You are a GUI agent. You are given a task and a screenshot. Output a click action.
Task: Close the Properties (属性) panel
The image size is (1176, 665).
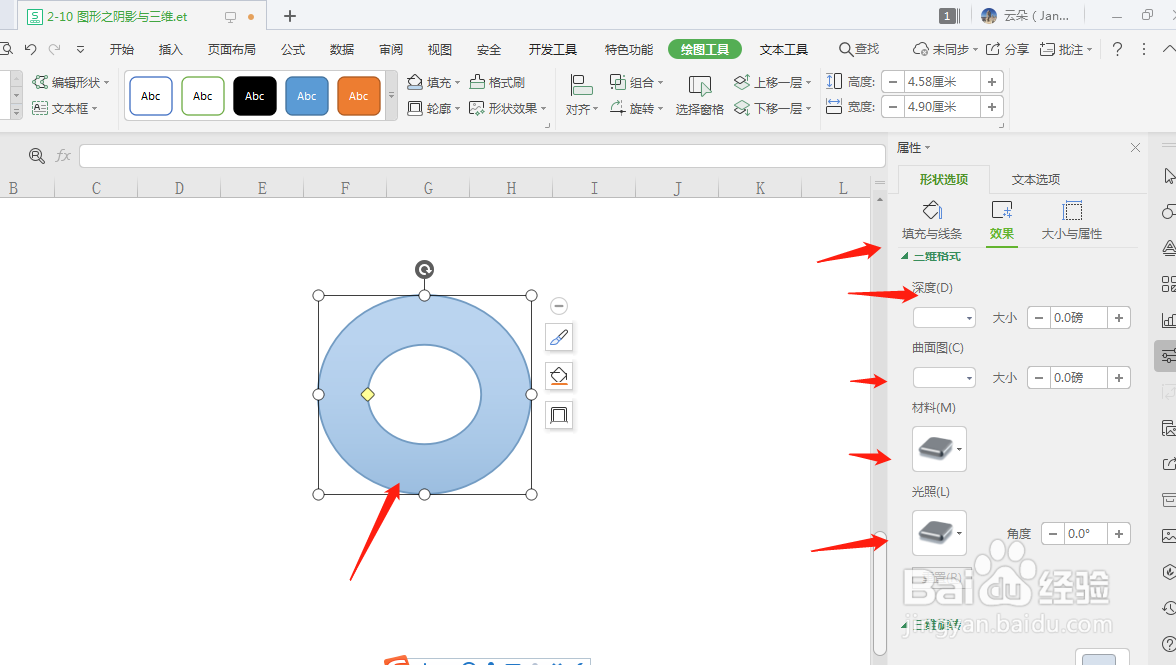tap(1135, 148)
